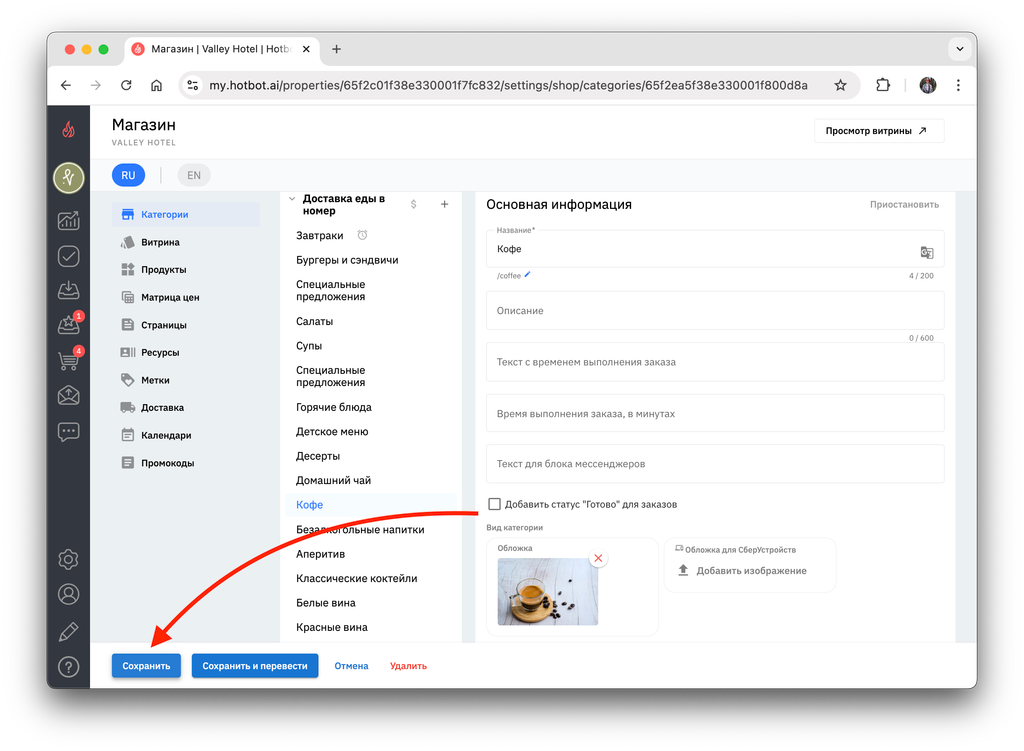Open the Ресурсы menu item
The image size is (1024, 751).
click(x=185, y=353)
